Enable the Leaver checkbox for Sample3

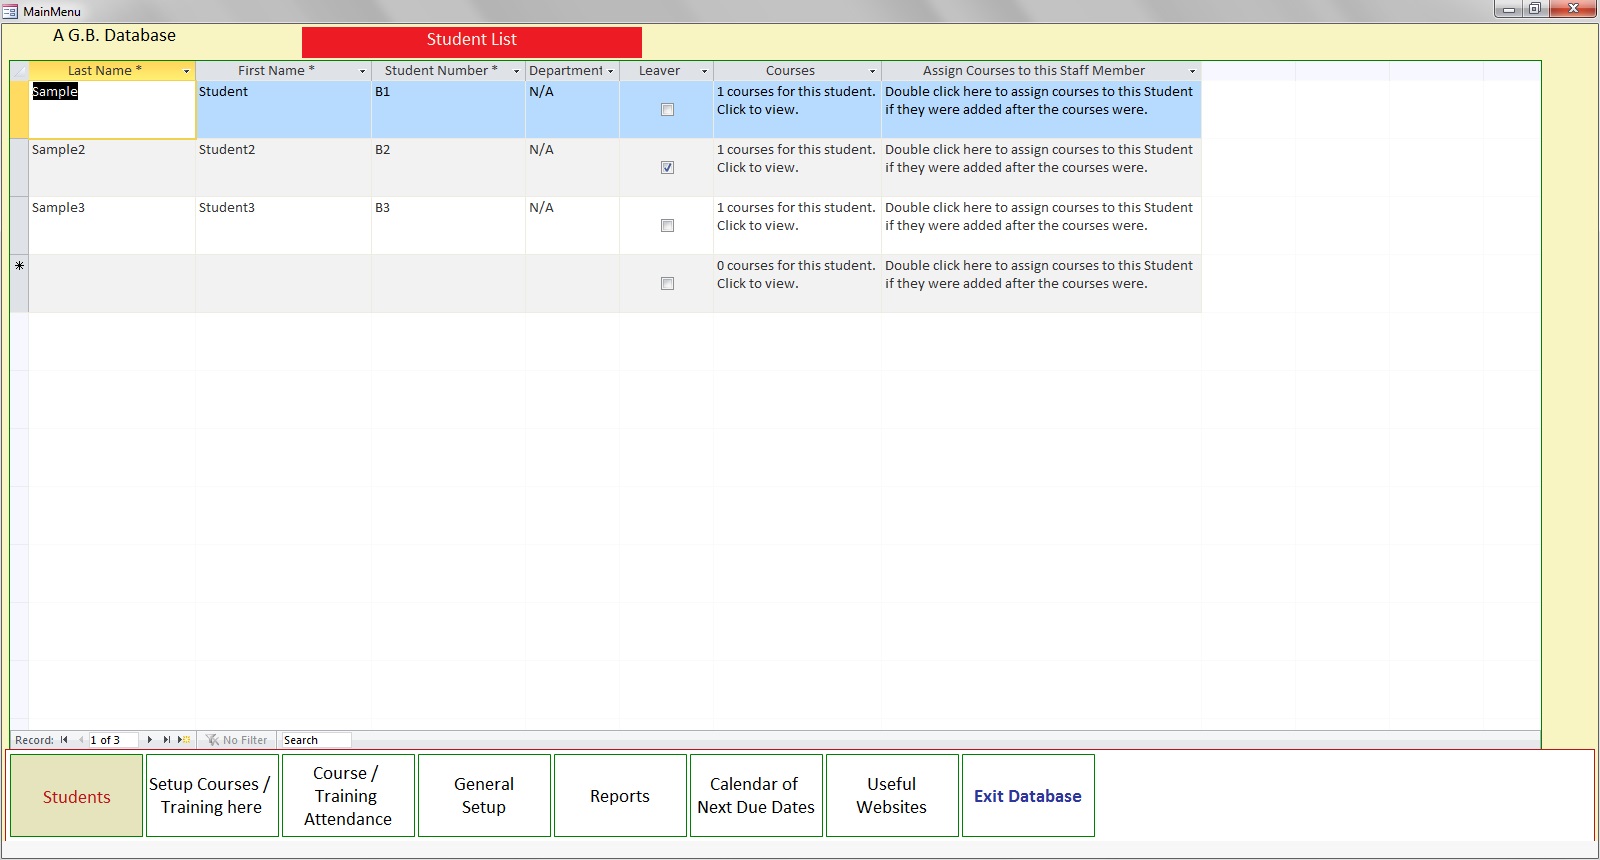667,226
